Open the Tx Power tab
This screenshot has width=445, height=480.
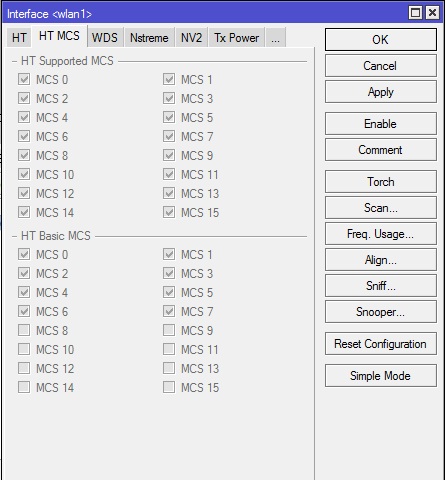236,38
